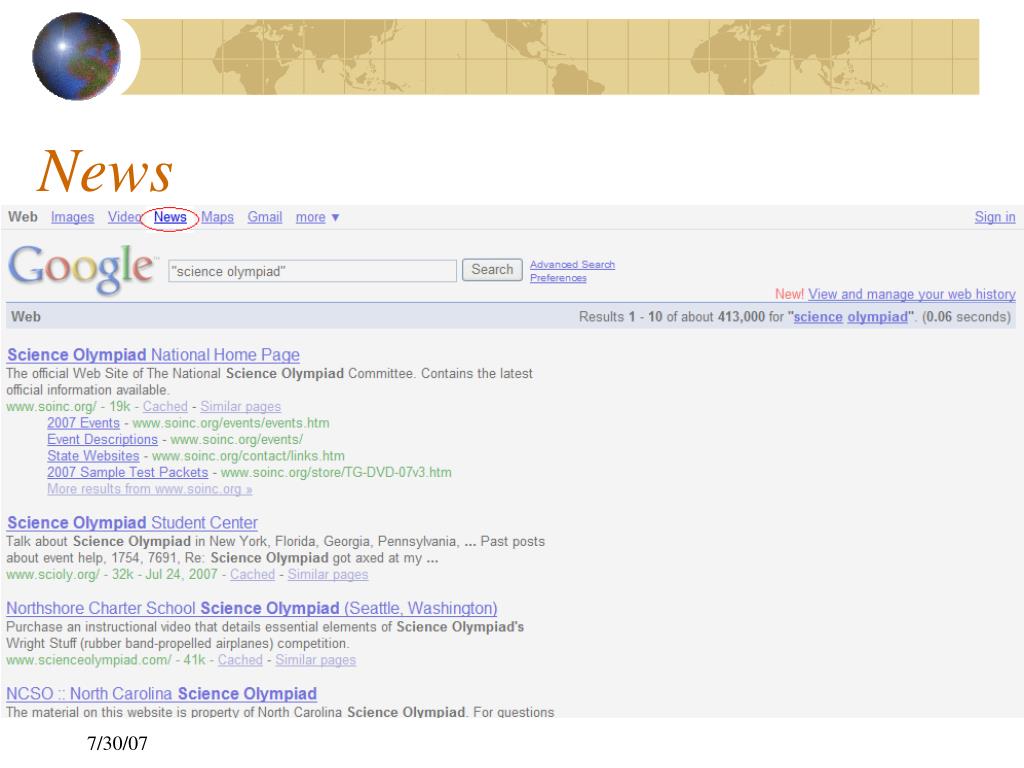The height and width of the screenshot is (768, 1024).
Task: Open Similar pages for www.soinc.org
Action: 240,406
